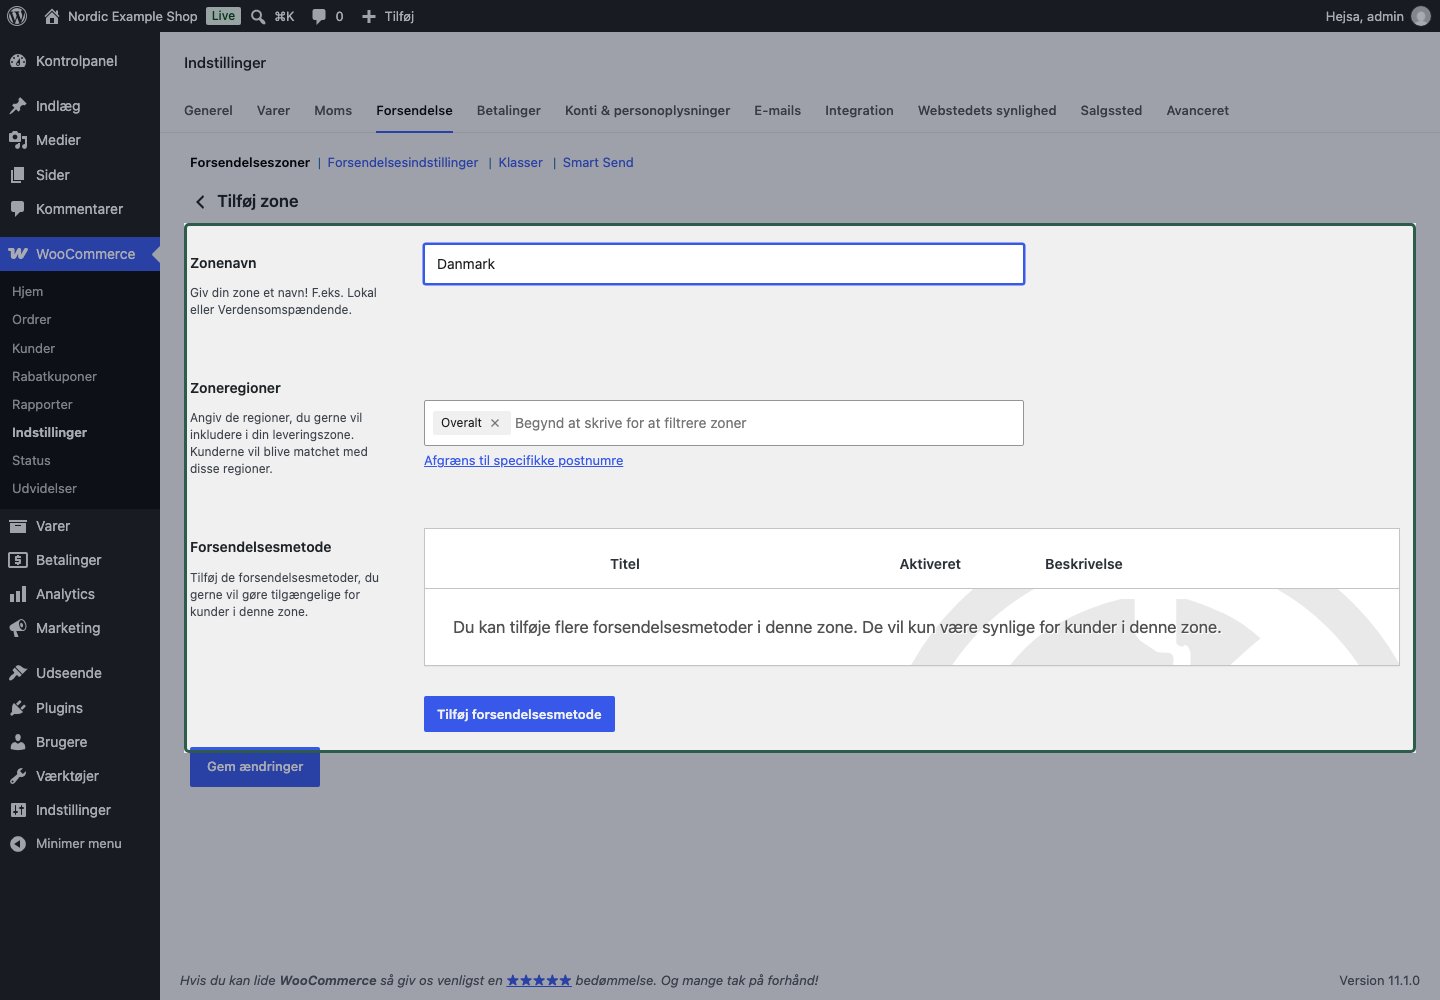Open the Avanceret settings tab
Viewport: 1440px width, 1000px height.
1197,111
